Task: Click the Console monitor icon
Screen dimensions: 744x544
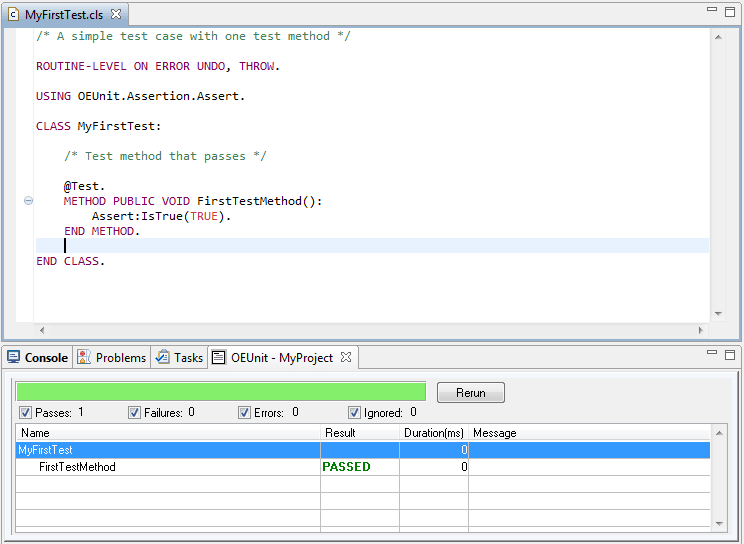Action: coord(13,357)
